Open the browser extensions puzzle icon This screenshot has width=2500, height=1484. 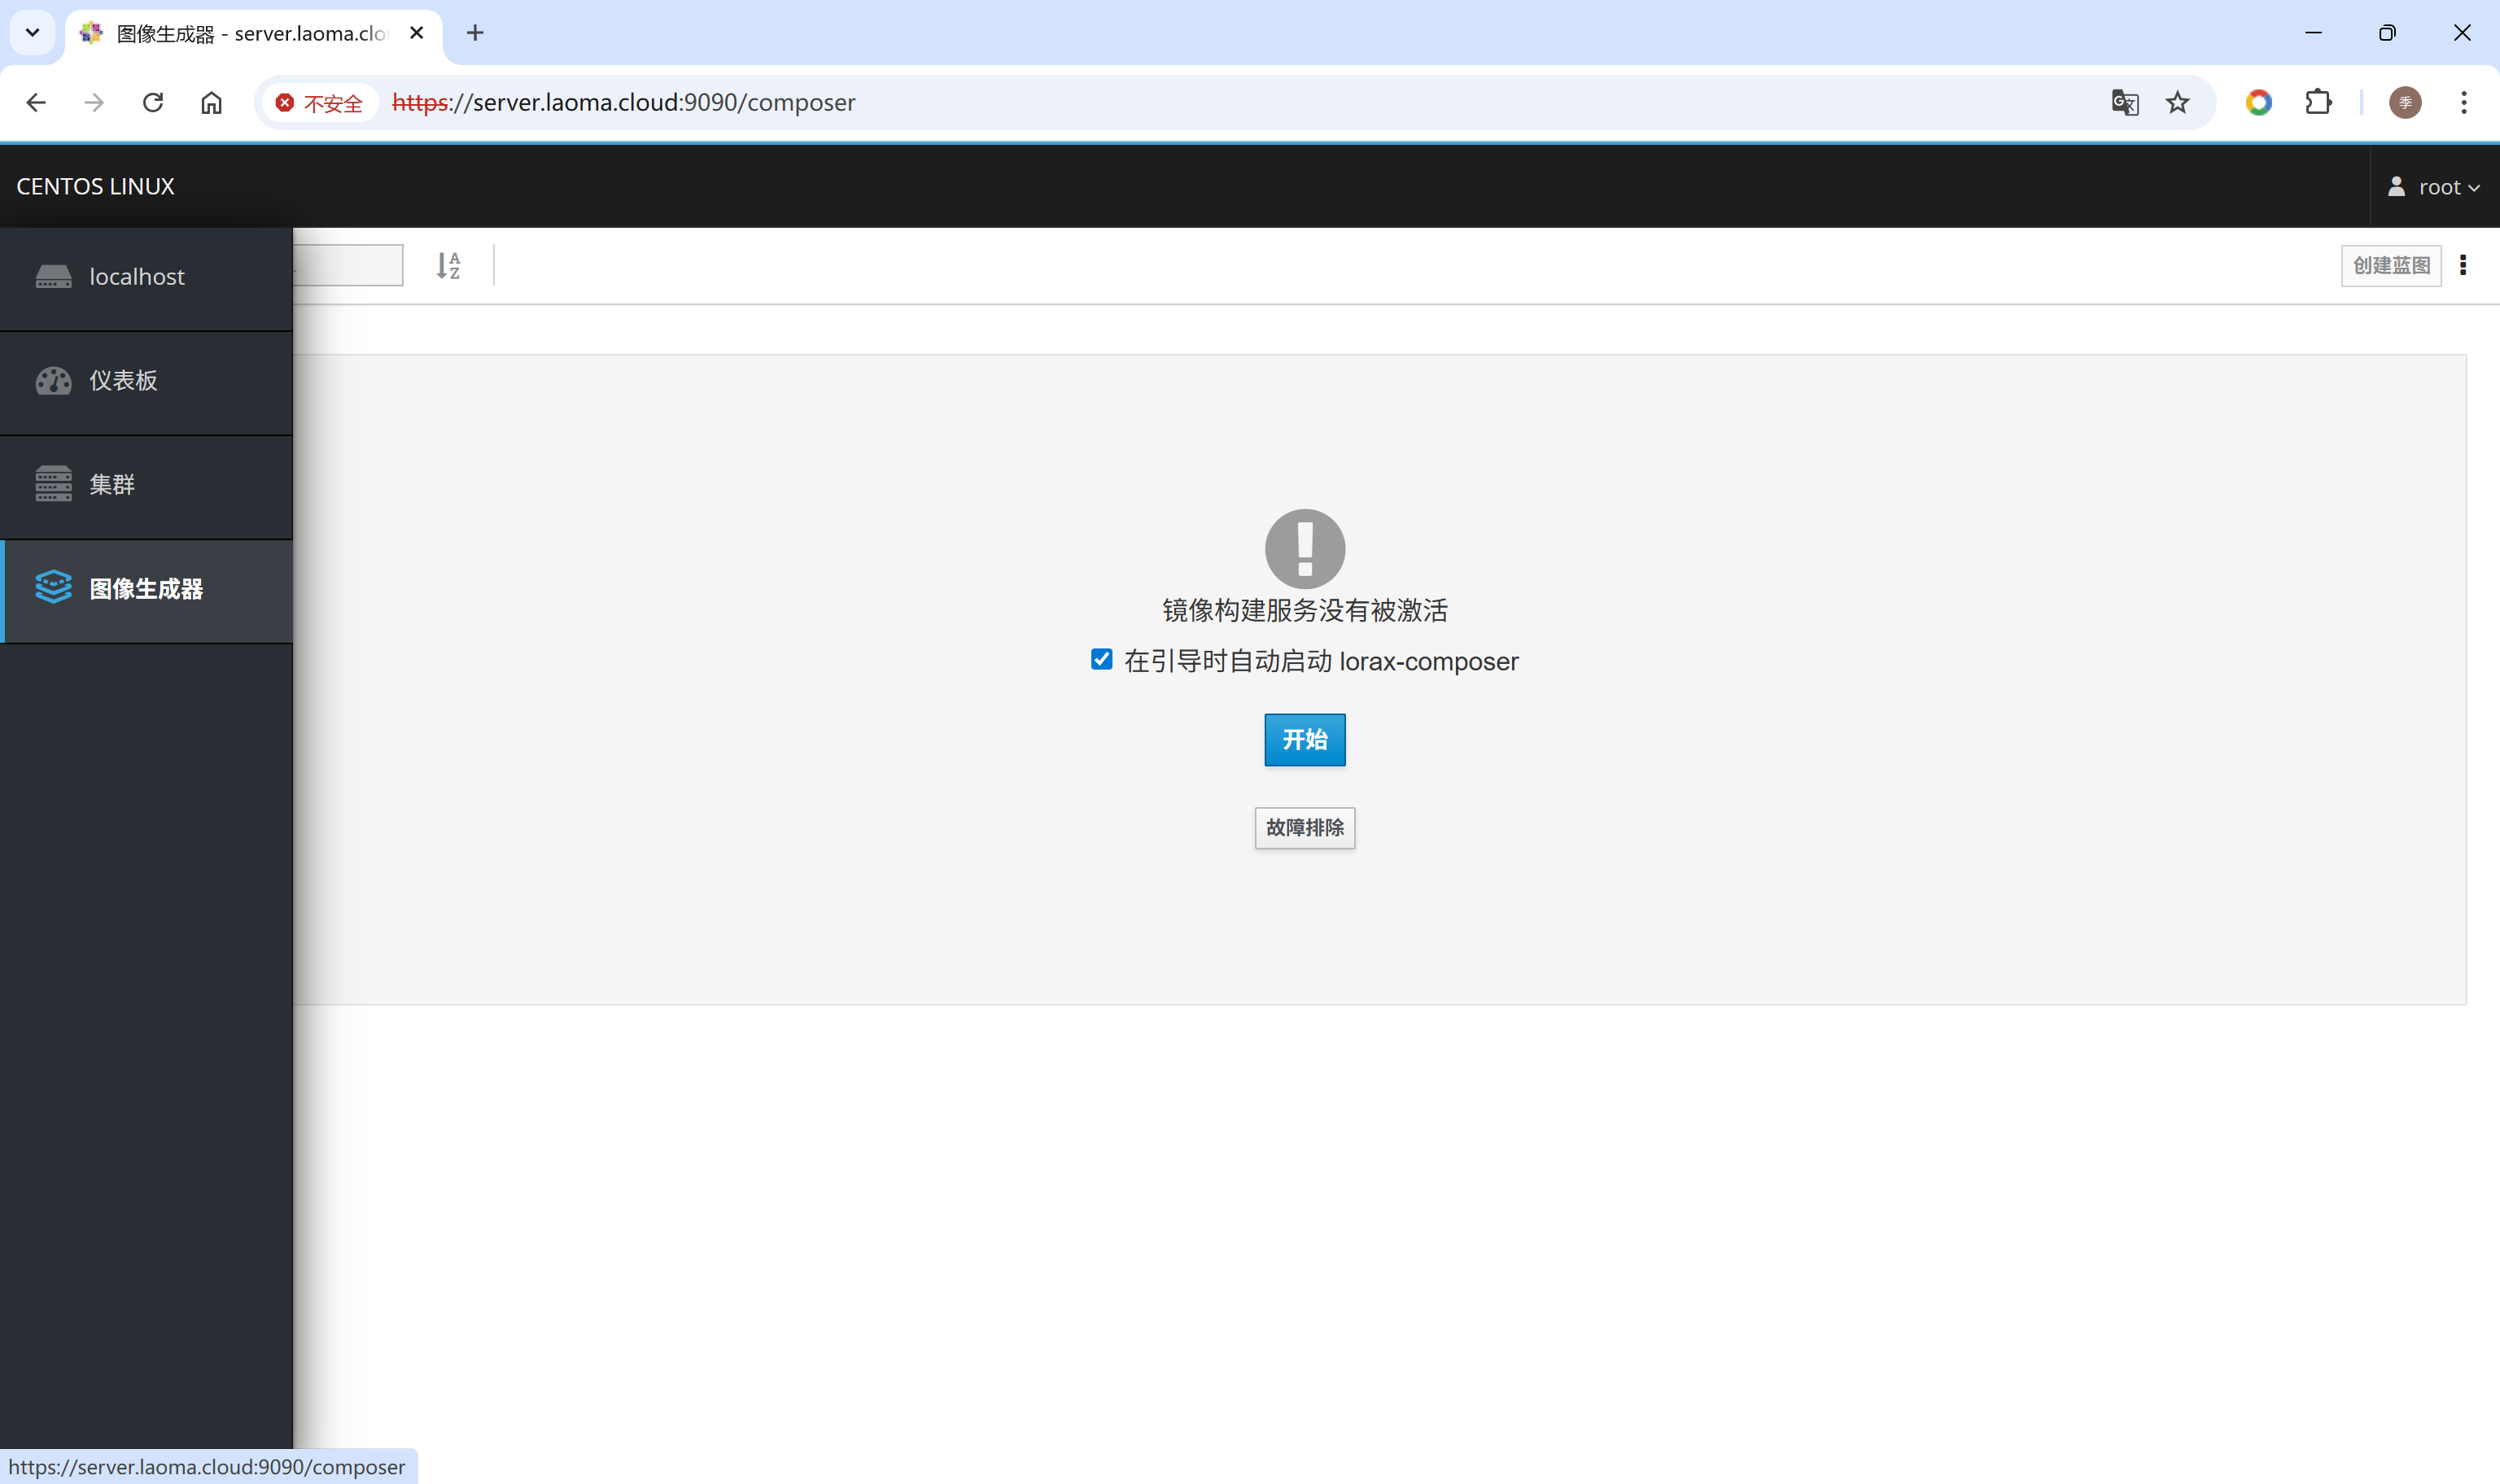point(2318,102)
